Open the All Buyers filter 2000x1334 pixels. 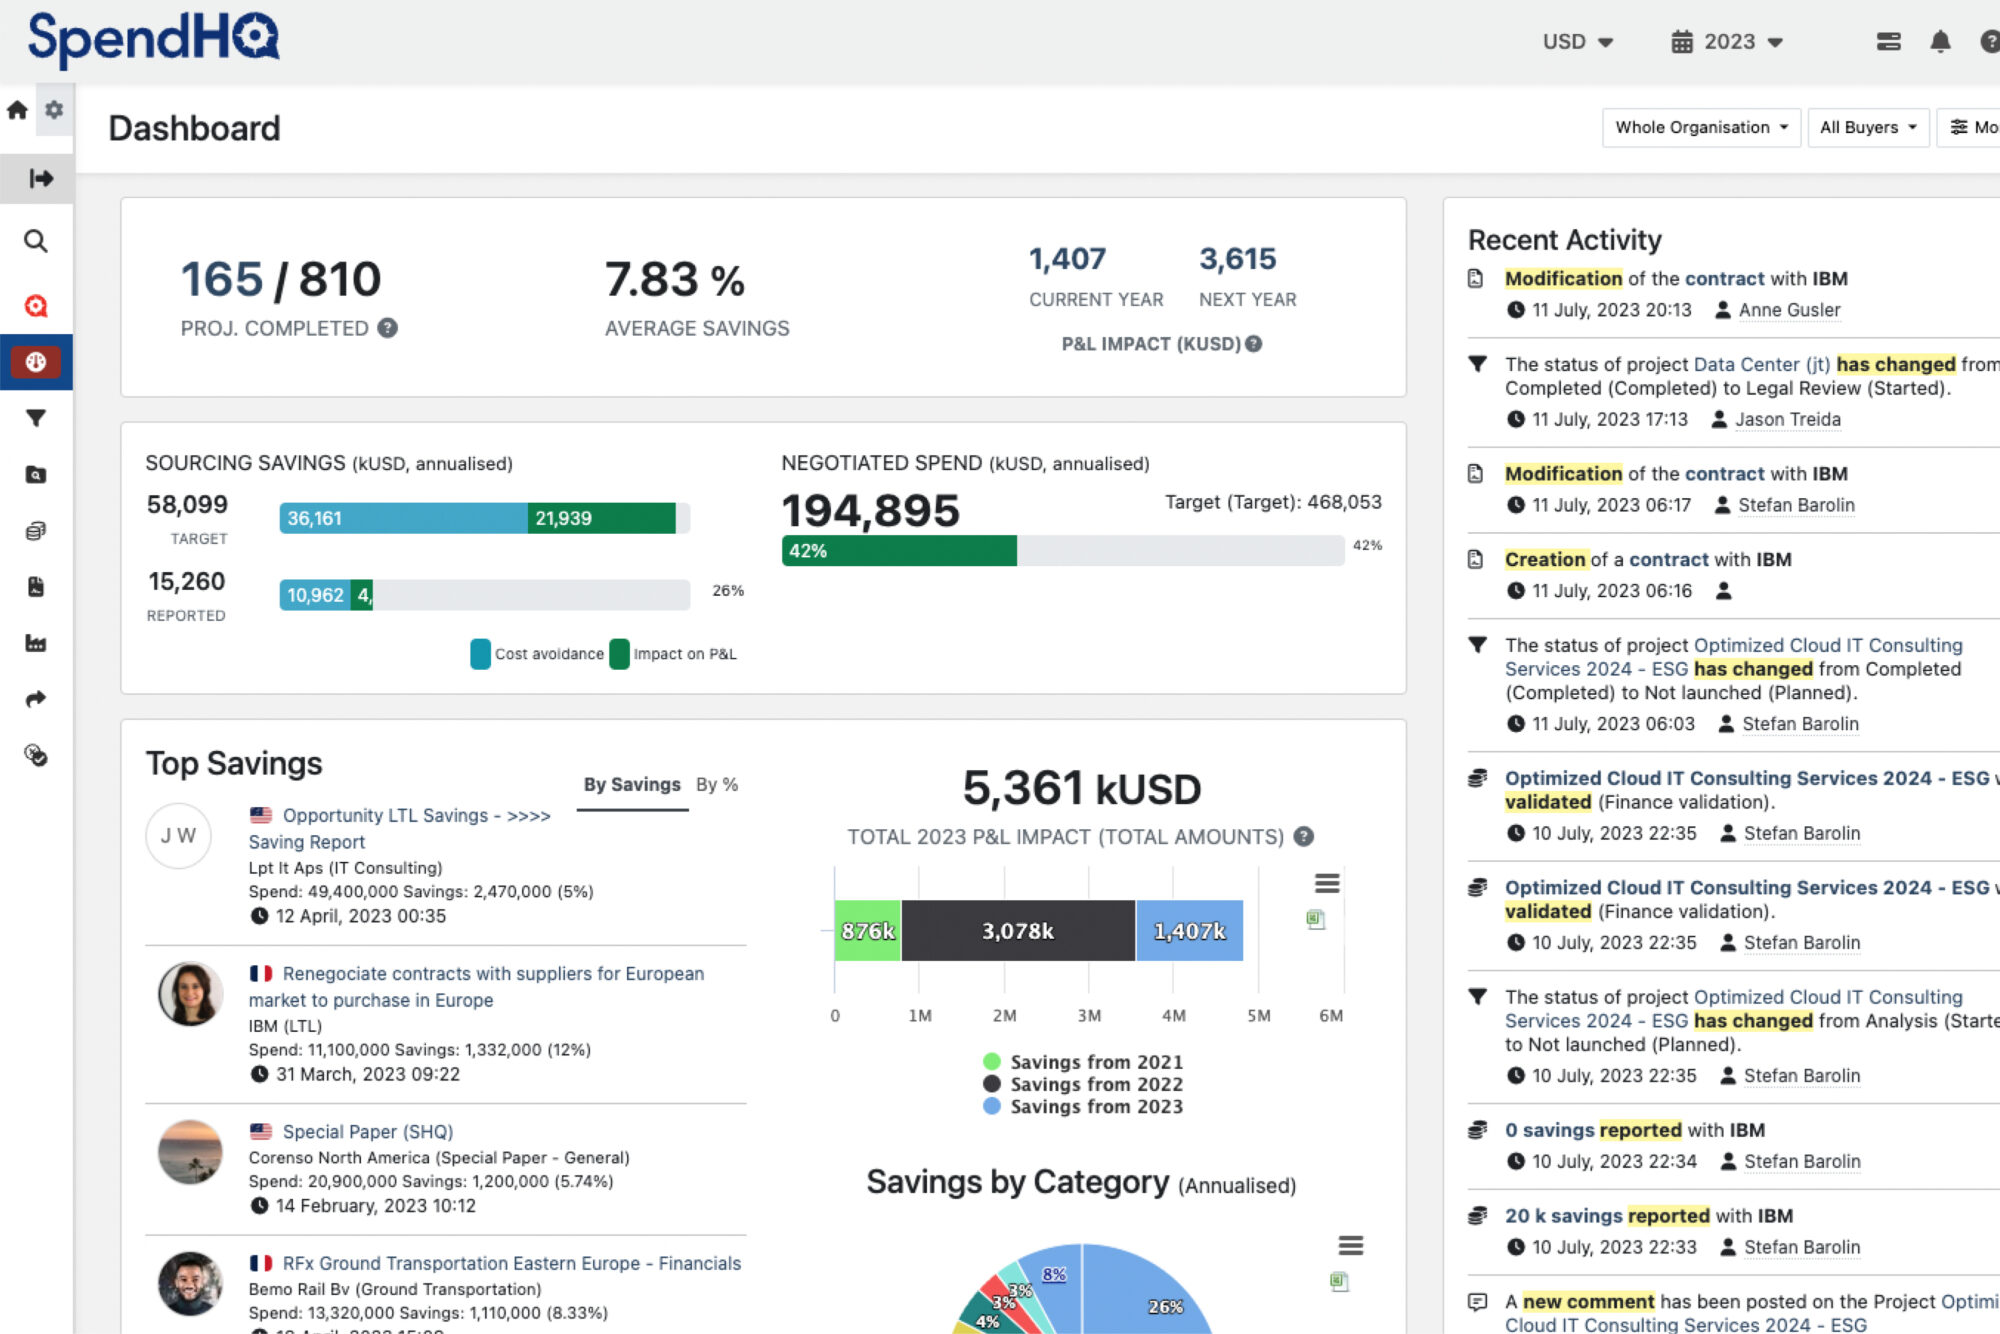point(1867,127)
